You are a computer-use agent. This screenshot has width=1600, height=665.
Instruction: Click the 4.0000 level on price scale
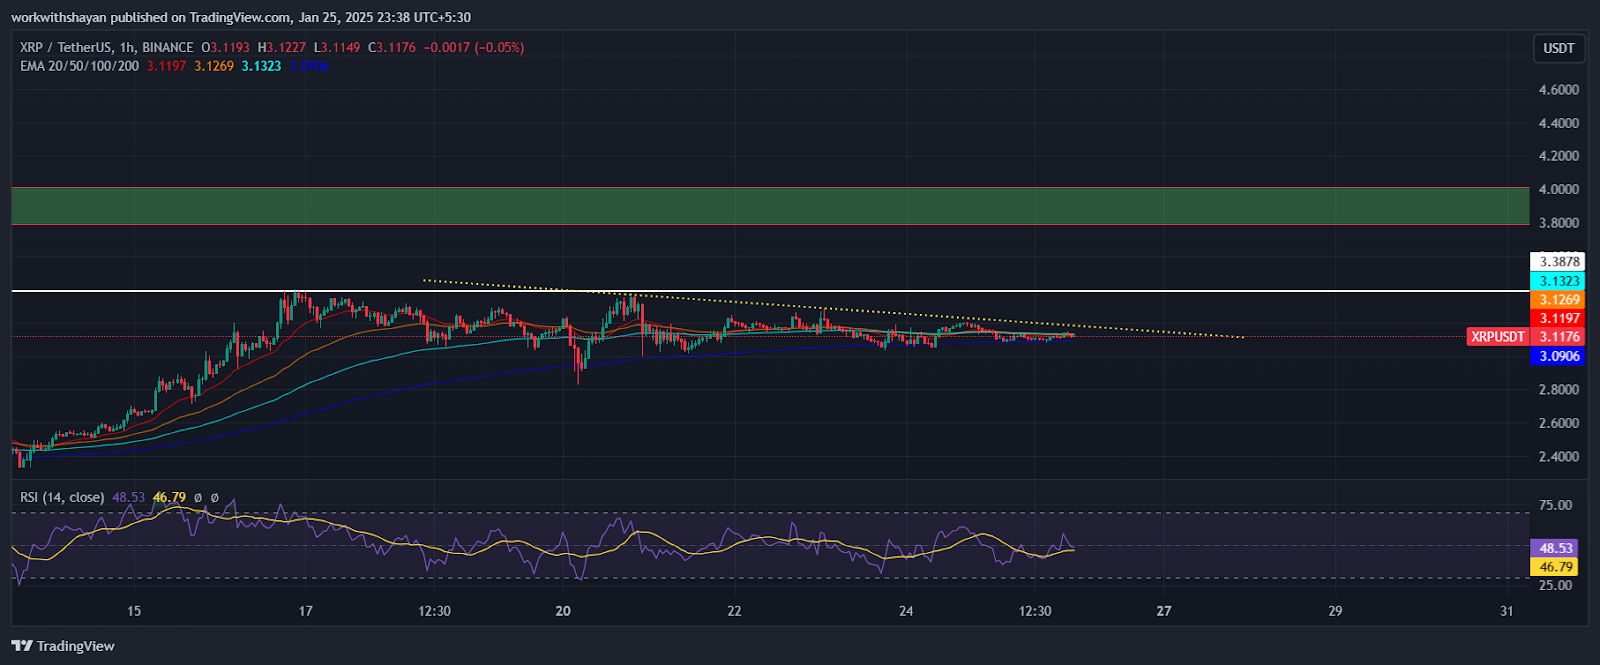point(1558,189)
